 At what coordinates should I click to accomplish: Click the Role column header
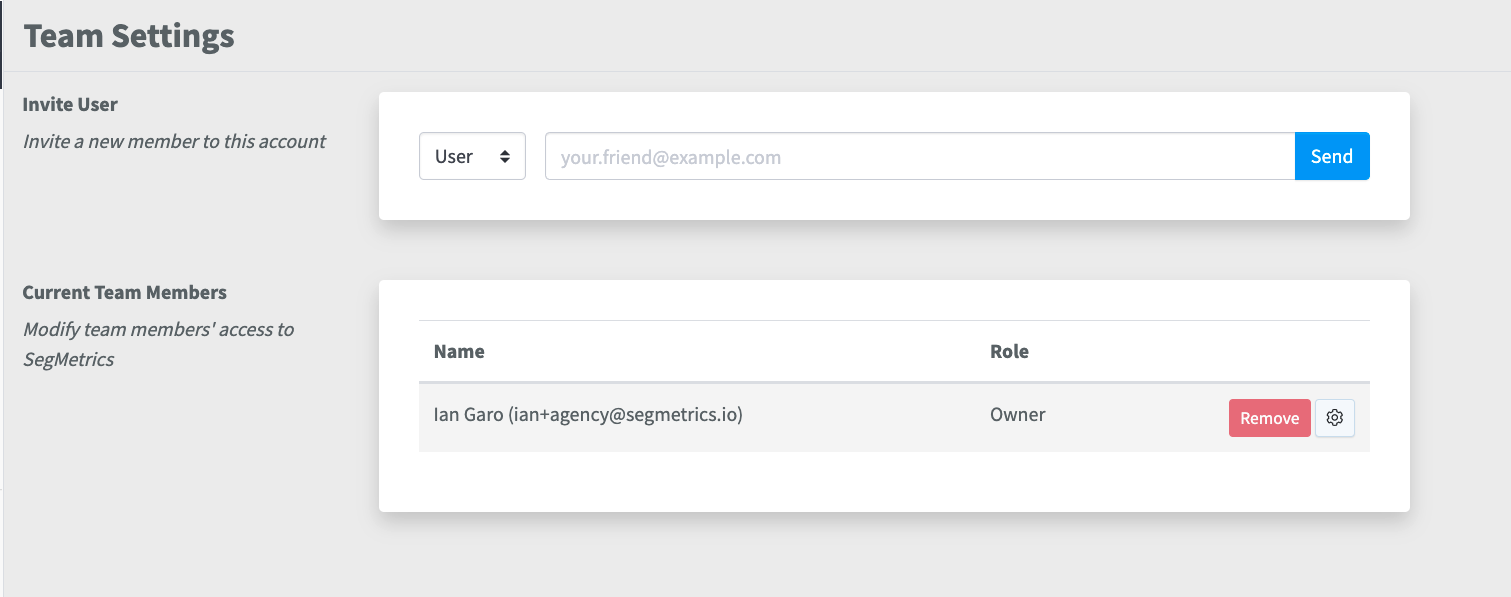[x=1009, y=351]
